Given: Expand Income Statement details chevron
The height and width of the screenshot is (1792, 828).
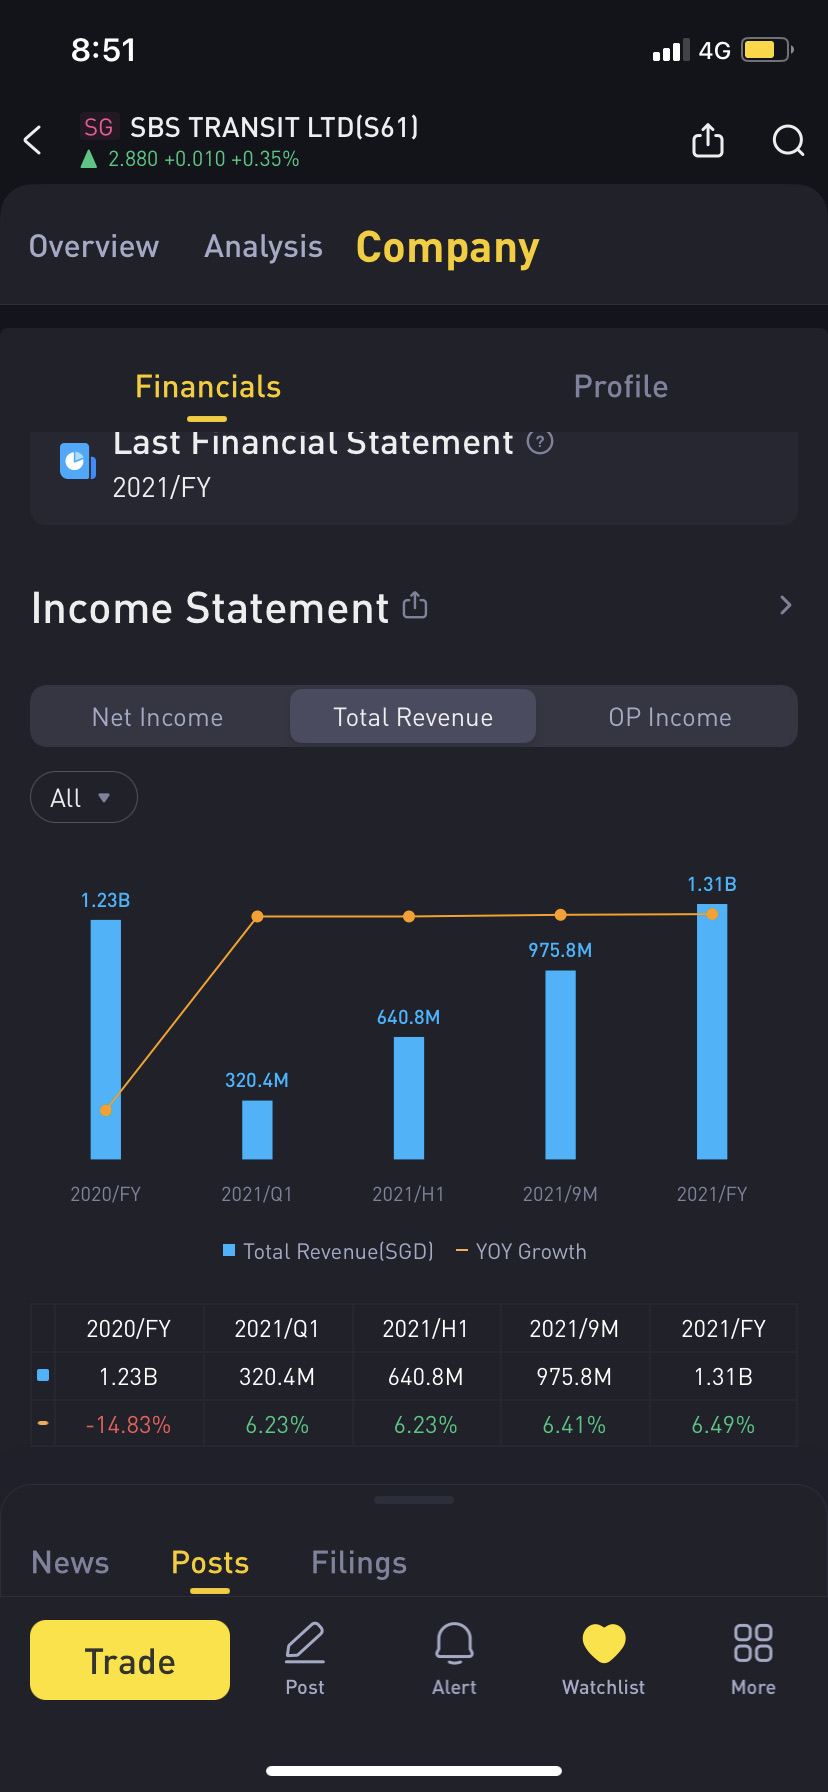Looking at the screenshot, I should tap(785, 605).
